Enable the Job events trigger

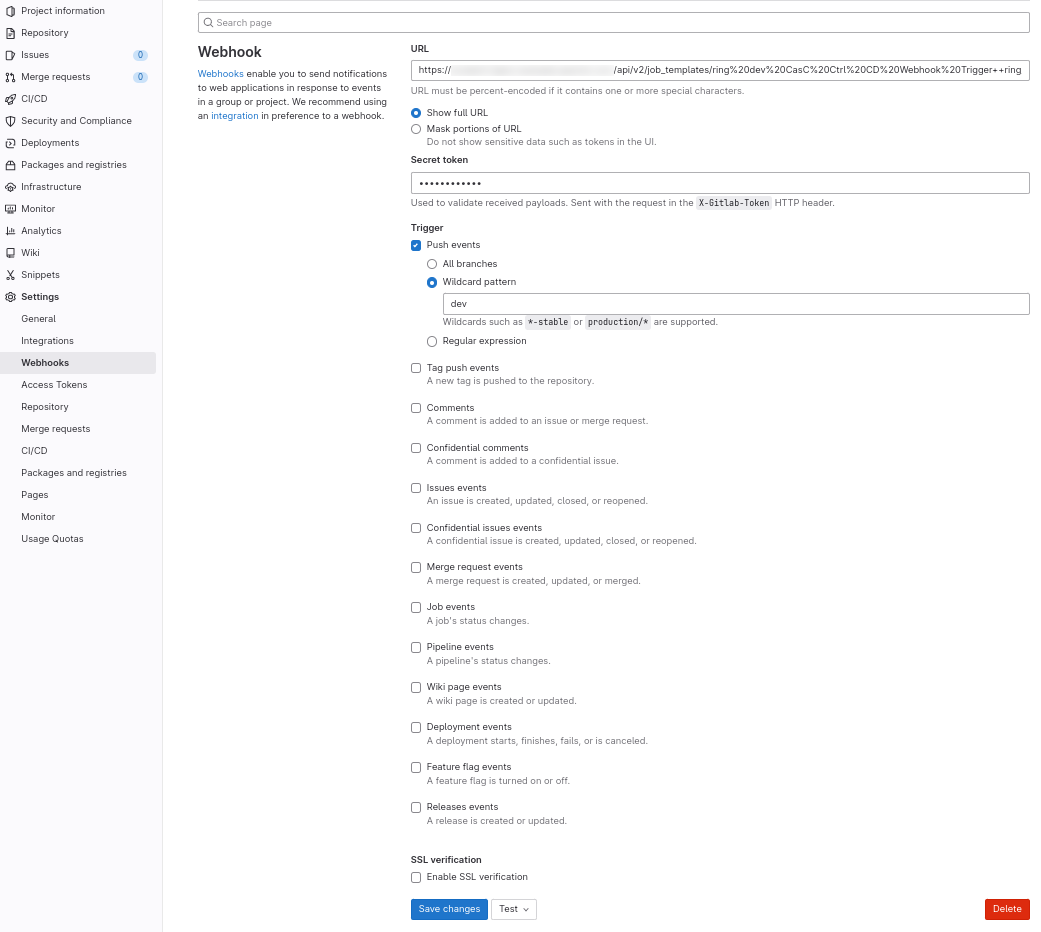click(x=416, y=607)
